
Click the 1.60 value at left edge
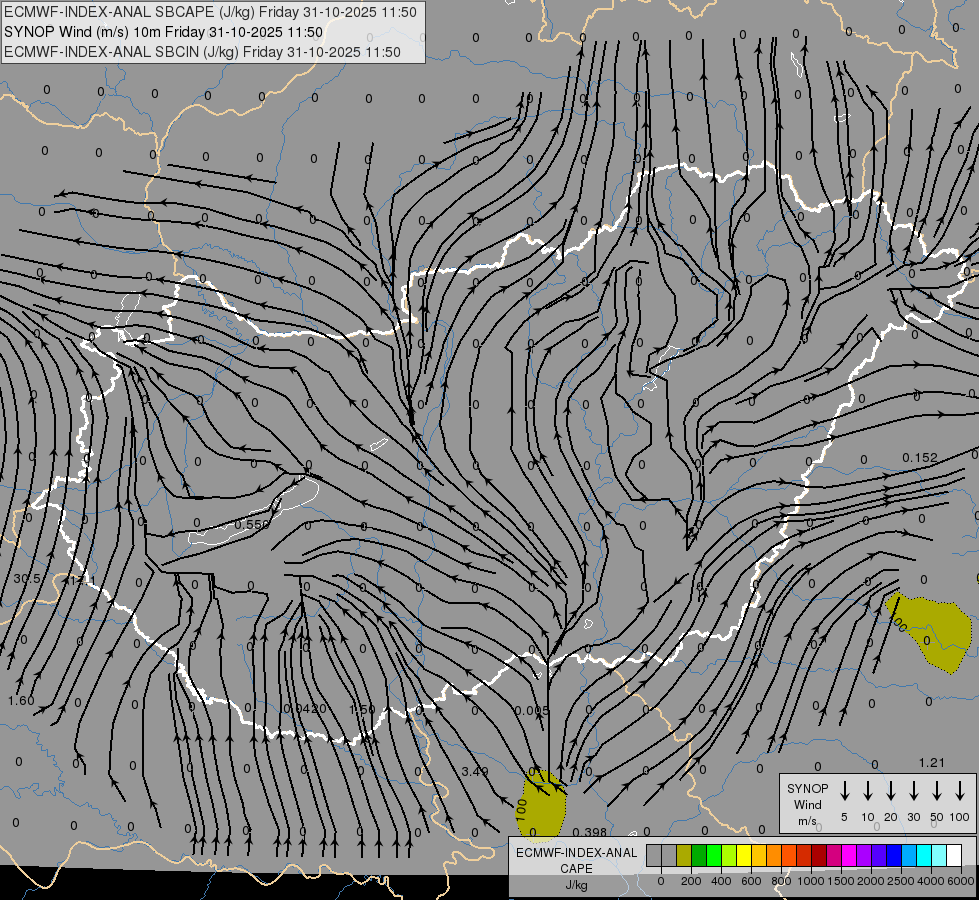pyautogui.click(x=21, y=700)
